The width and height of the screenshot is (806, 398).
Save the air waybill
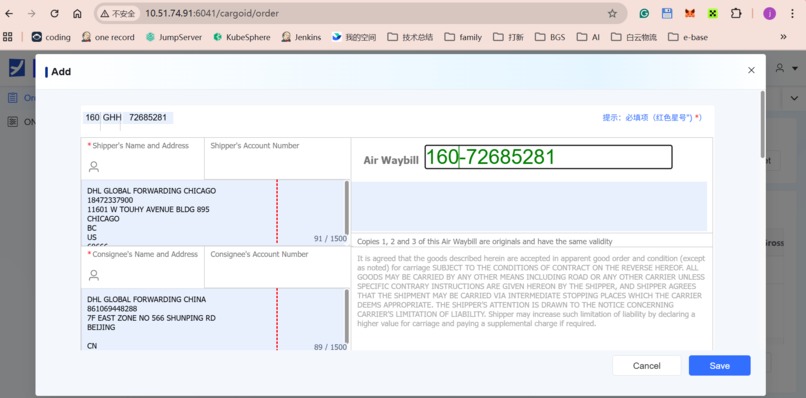719,366
